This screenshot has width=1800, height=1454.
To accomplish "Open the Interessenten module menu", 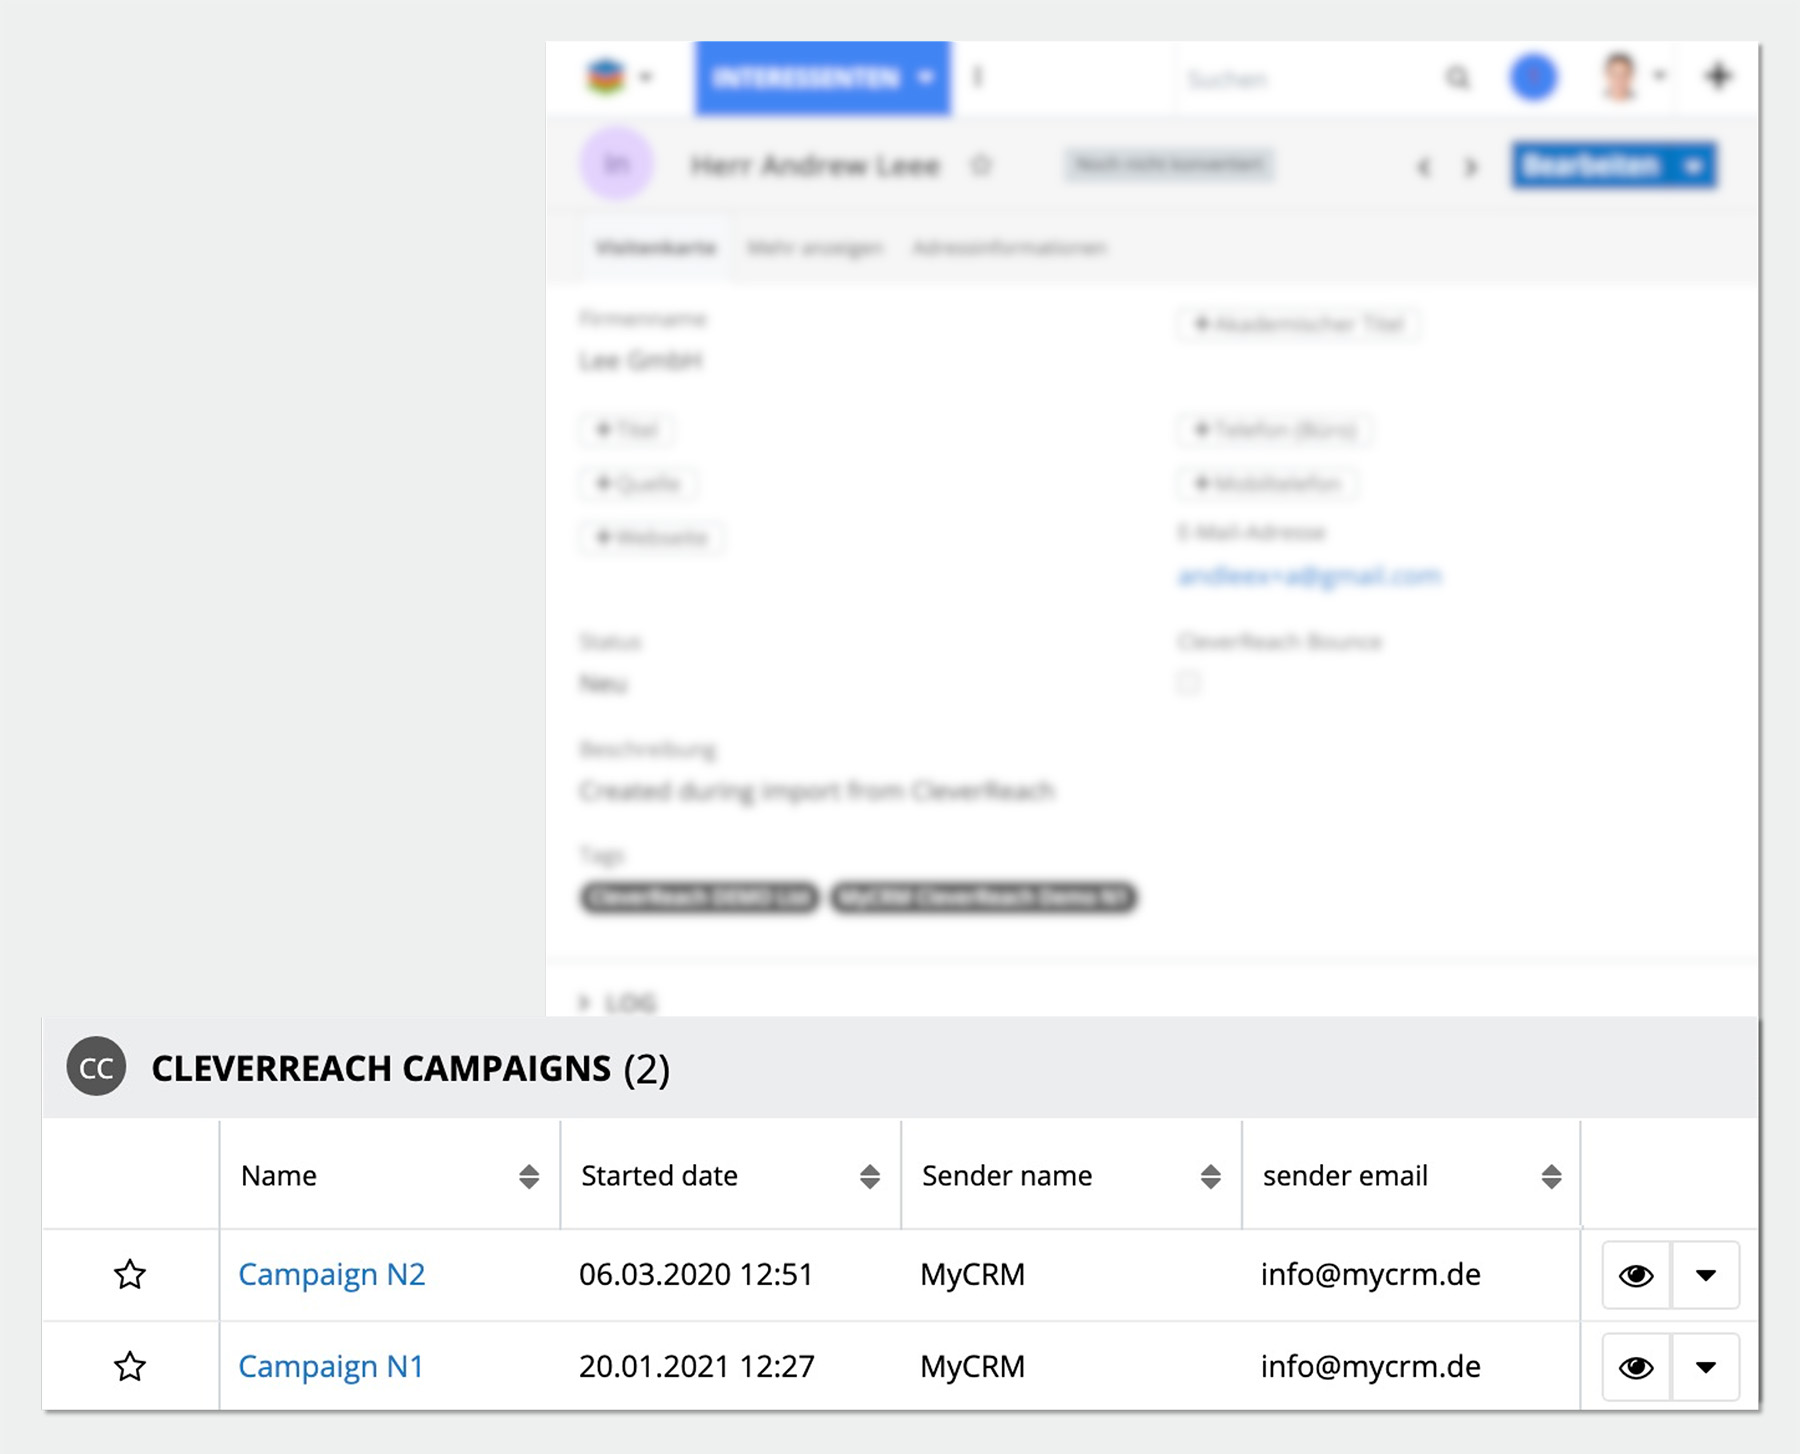I will (822, 78).
